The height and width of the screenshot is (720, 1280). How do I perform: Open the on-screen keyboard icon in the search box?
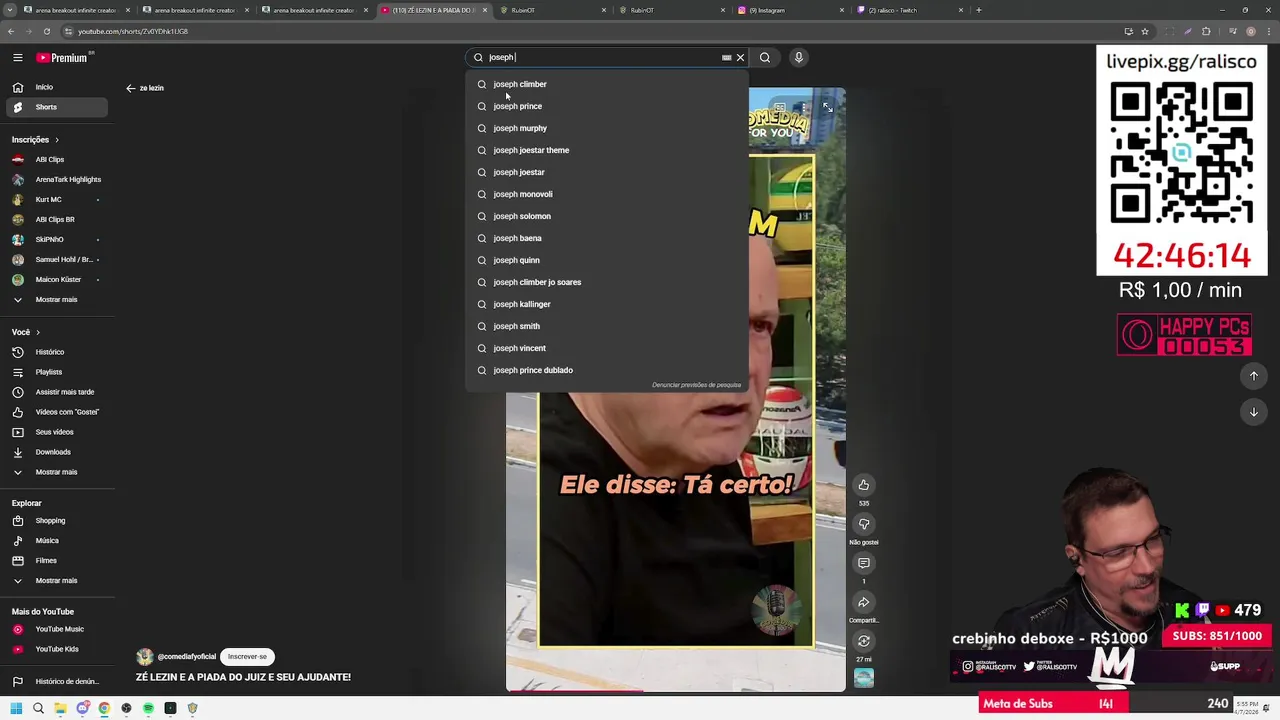[727, 57]
